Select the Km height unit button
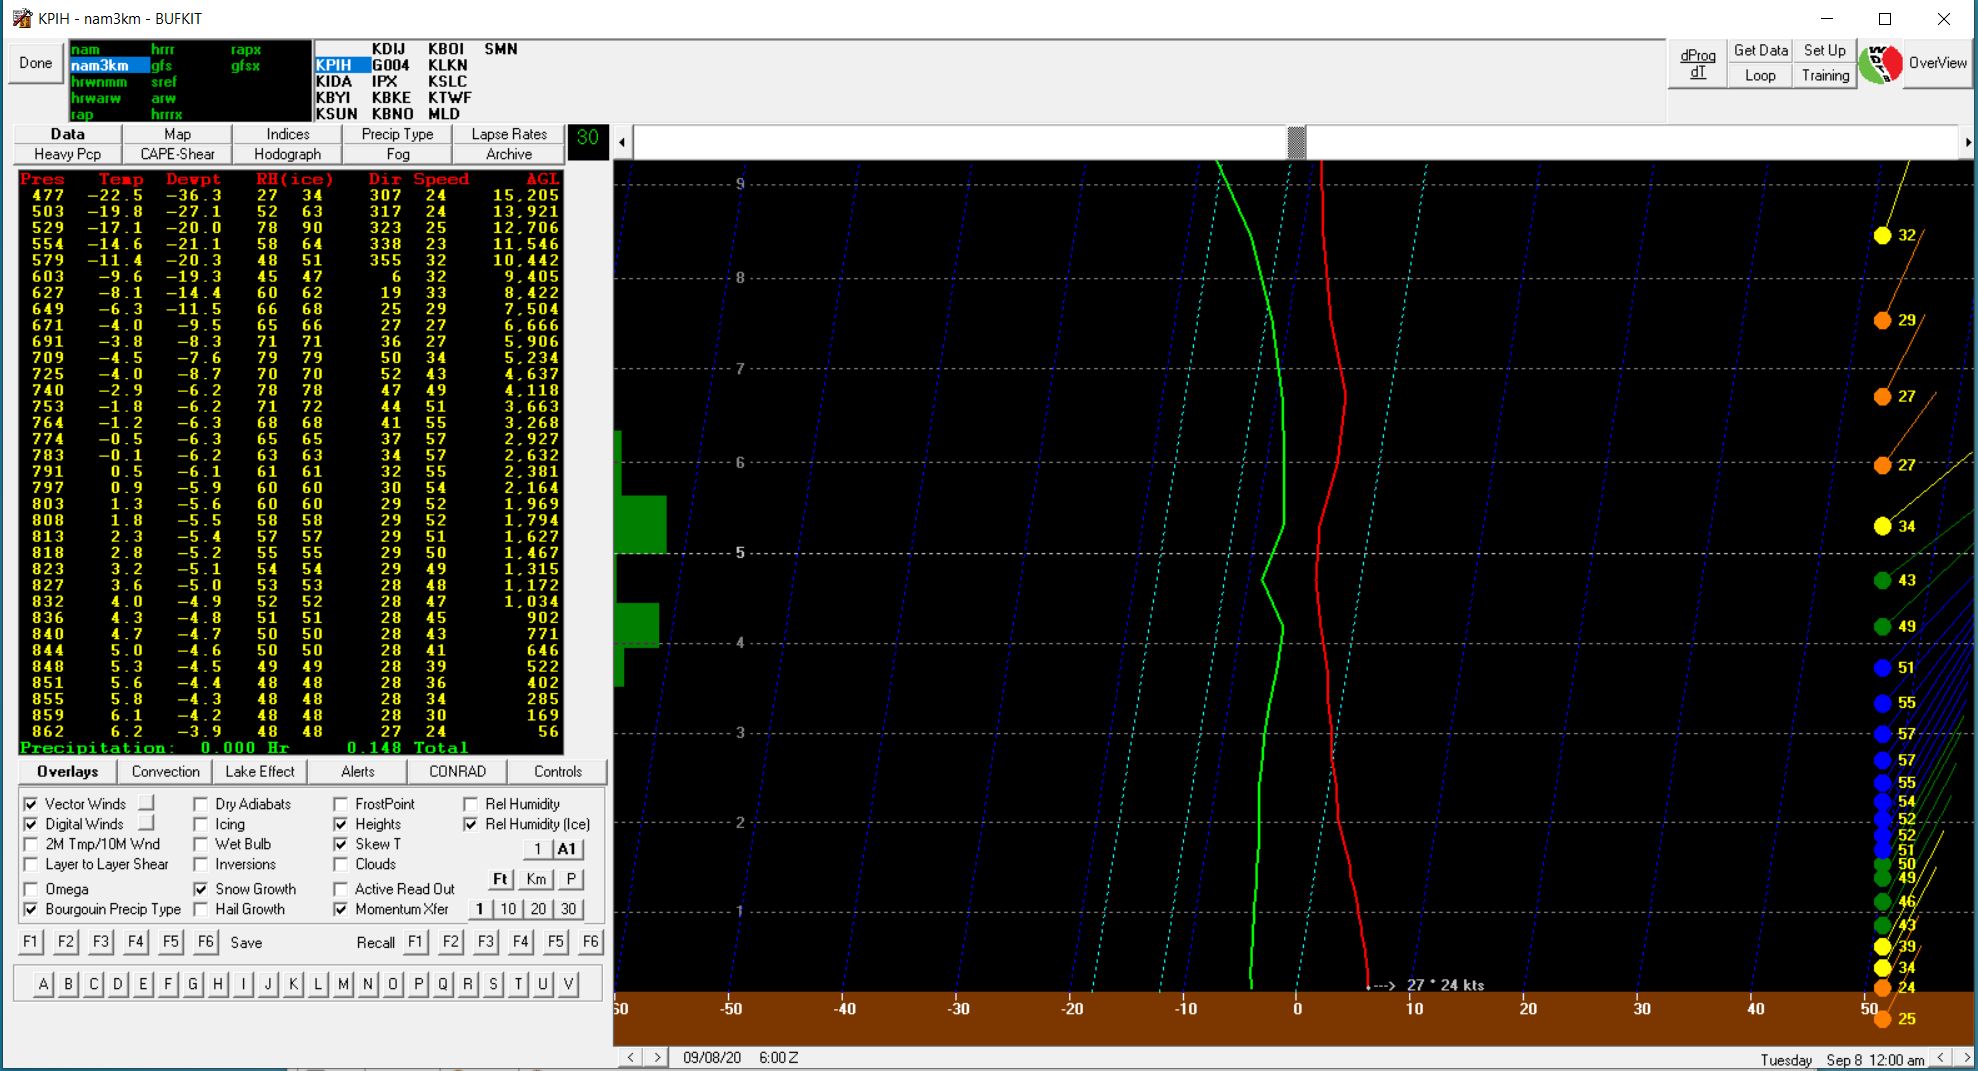The width and height of the screenshot is (1978, 1071). pyautogui.click(x=536, y=879)
